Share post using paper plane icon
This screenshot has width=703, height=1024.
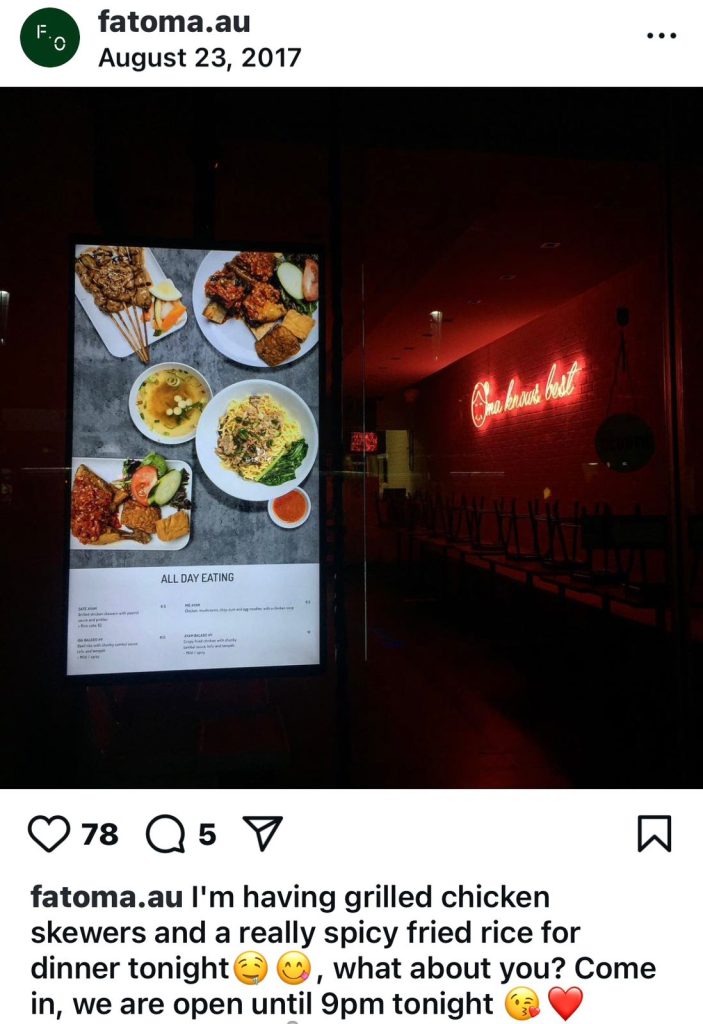tap(263, 833)
